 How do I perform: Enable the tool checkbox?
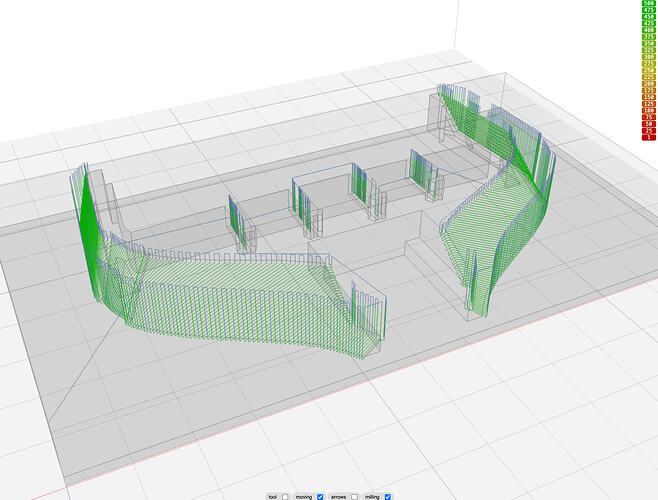pyautogui.click(x=284, y=496)
